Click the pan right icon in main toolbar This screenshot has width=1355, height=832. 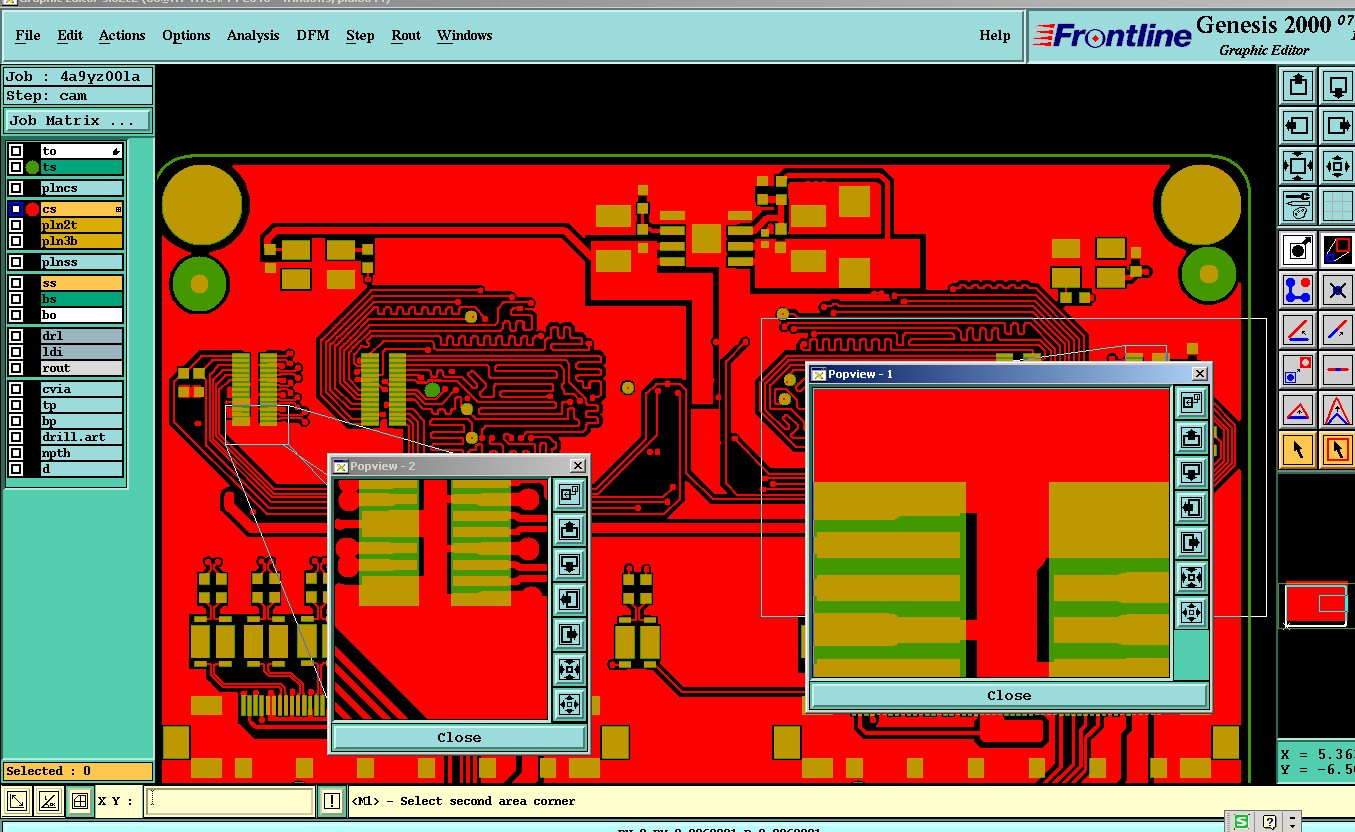[x=1338, y=126]
